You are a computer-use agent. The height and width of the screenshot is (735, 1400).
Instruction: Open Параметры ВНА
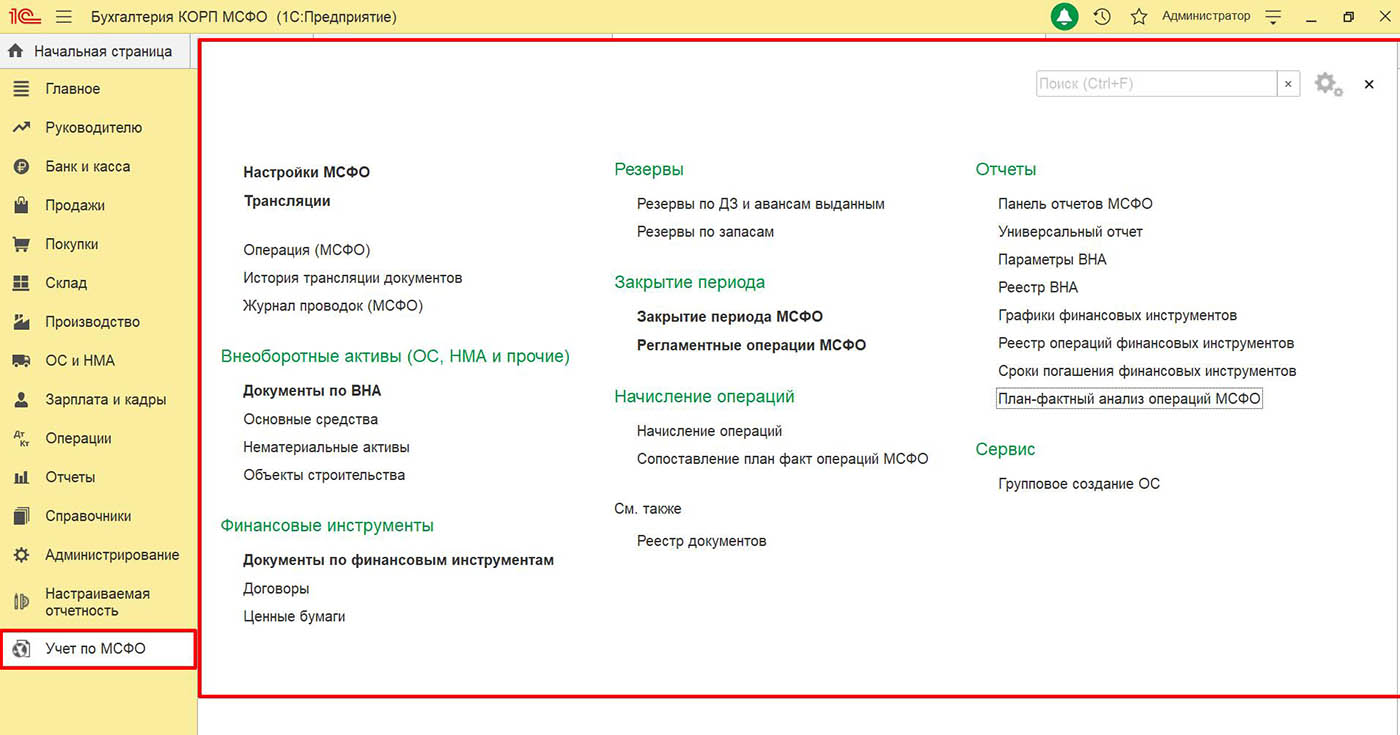coord(1052,259)
